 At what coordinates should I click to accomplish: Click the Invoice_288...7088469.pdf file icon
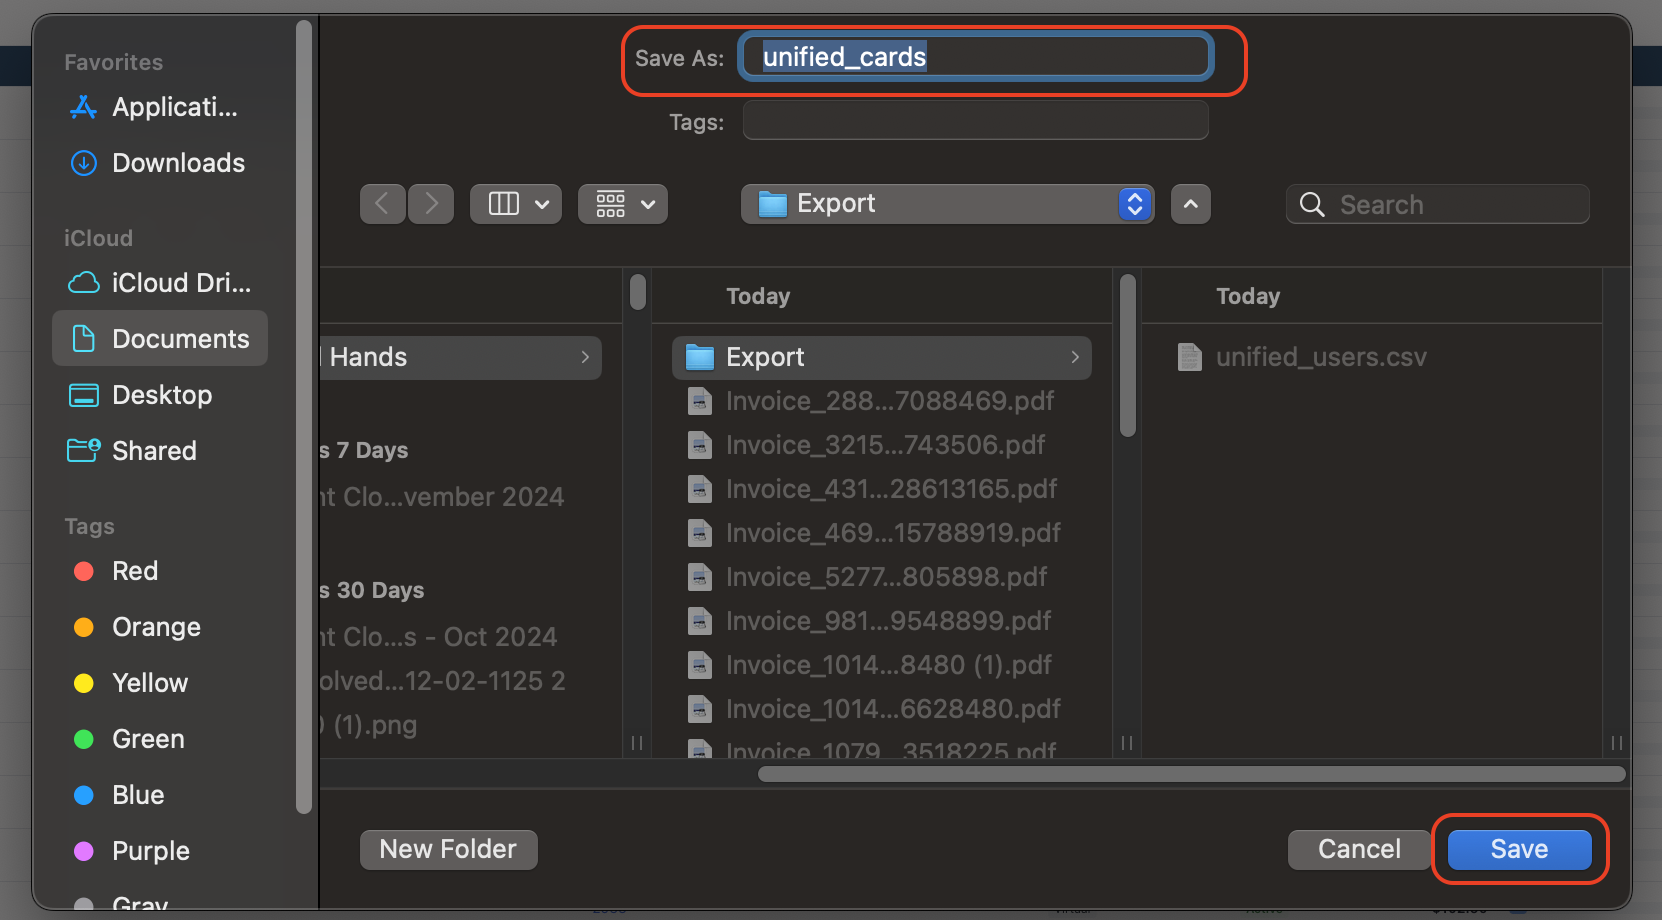pos(700,401)
